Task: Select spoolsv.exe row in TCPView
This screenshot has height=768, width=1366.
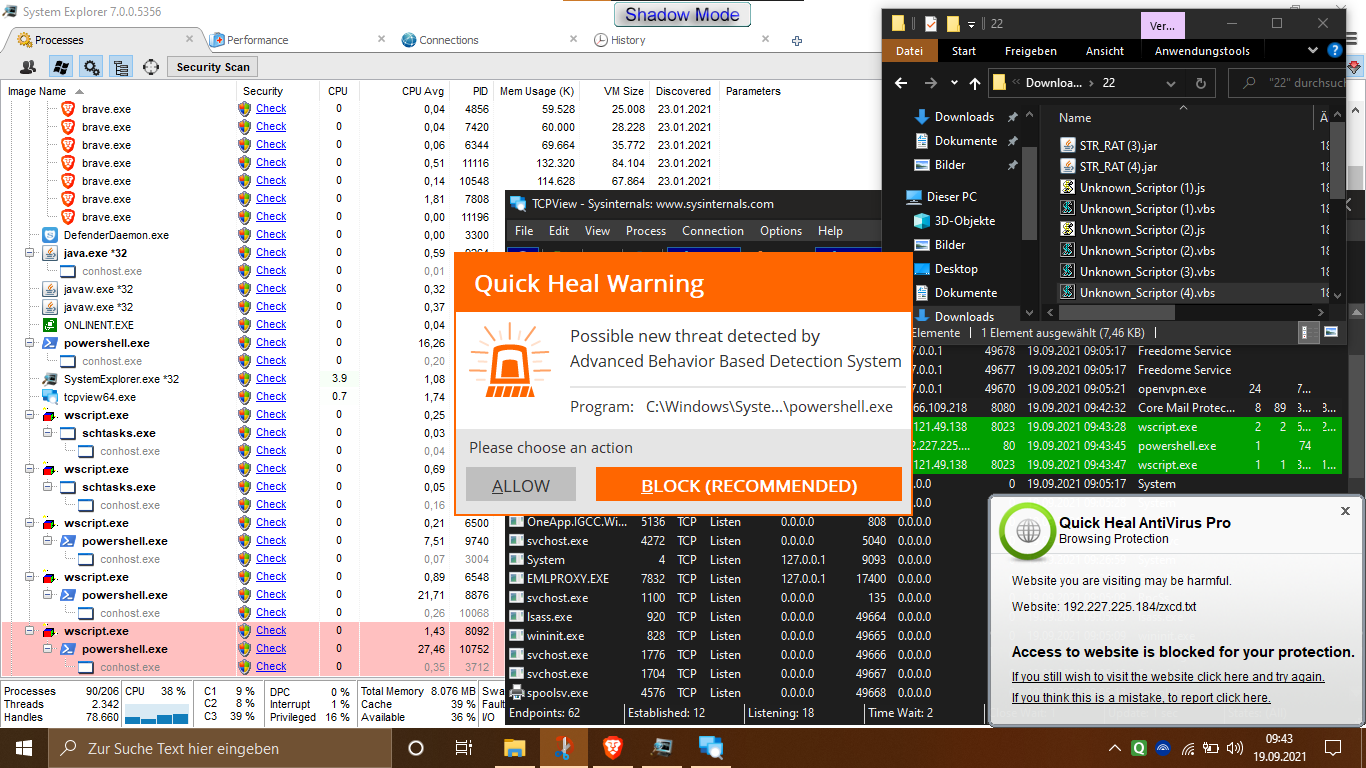Action: (720, 693)
